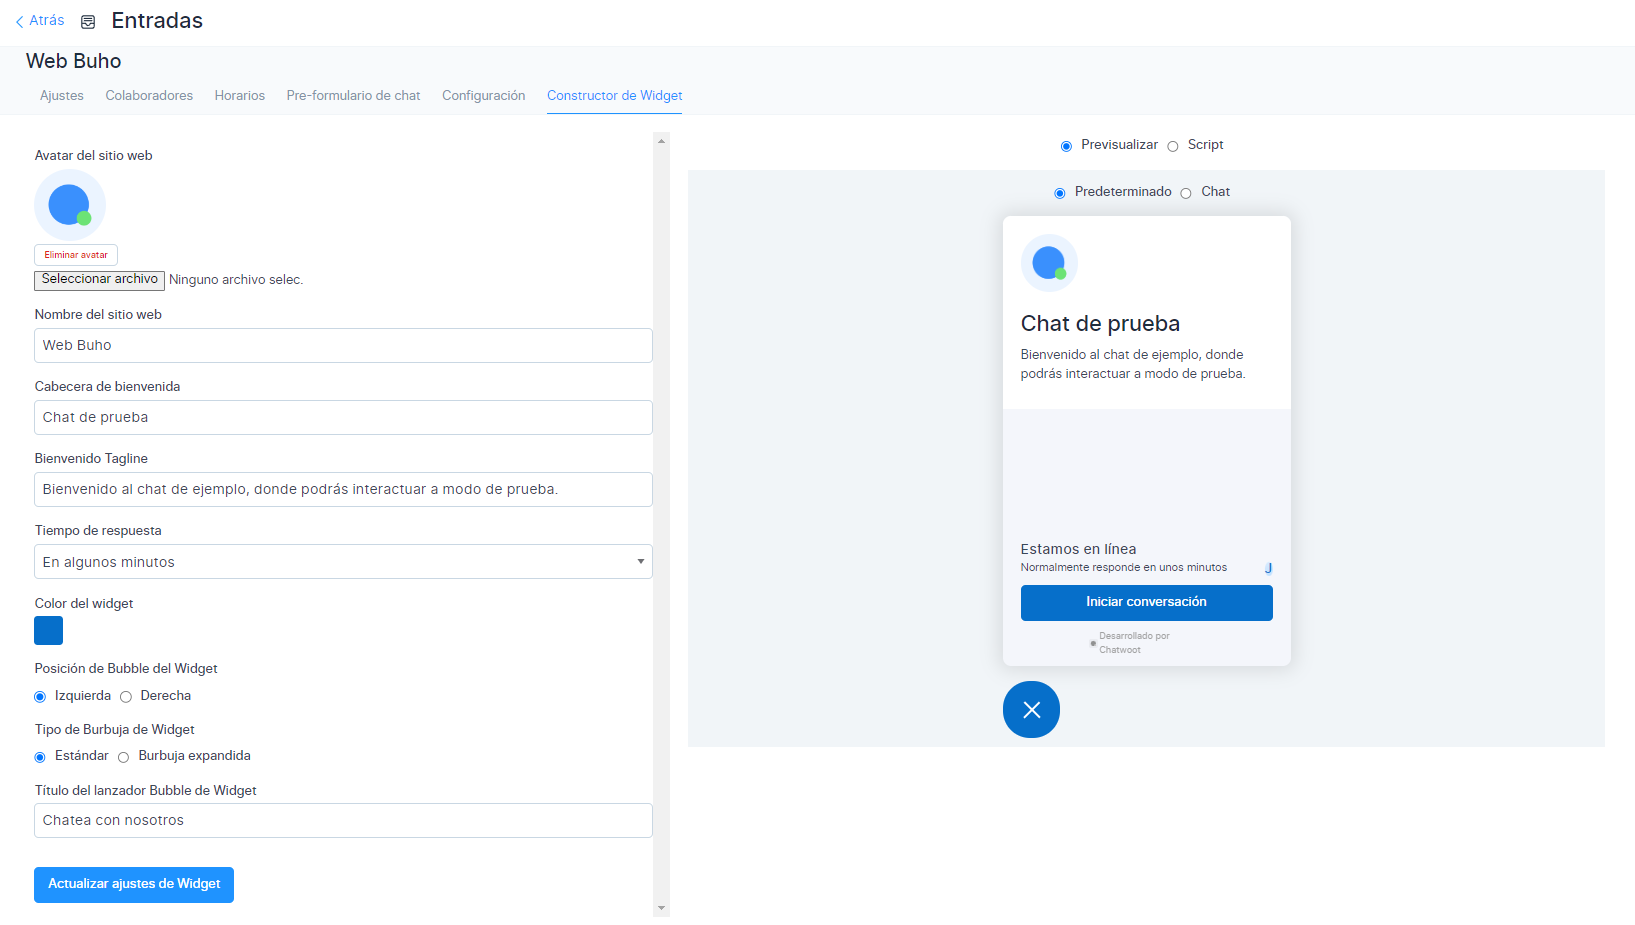Click the Chatwoot branding logo in preview

(x=1093, y=643)
